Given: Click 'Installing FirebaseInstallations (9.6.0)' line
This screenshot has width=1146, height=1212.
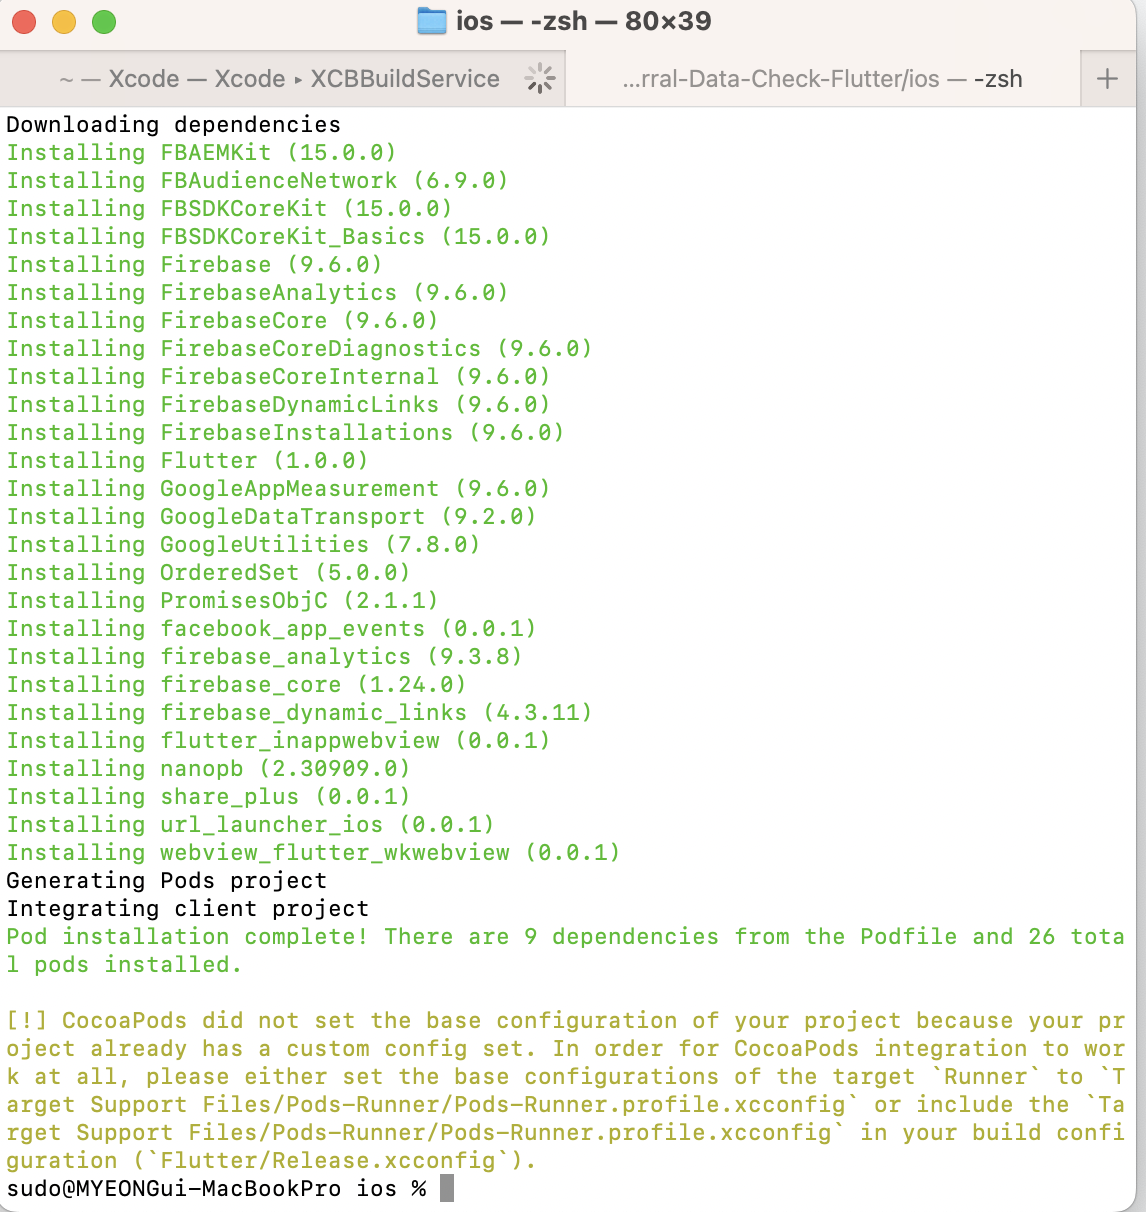Looking at the screenshot, I should tap(286, 433).
